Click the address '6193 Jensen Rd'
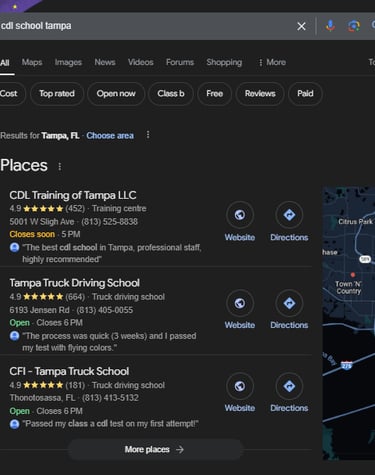The image size is (375, 475). click(39, 310)
